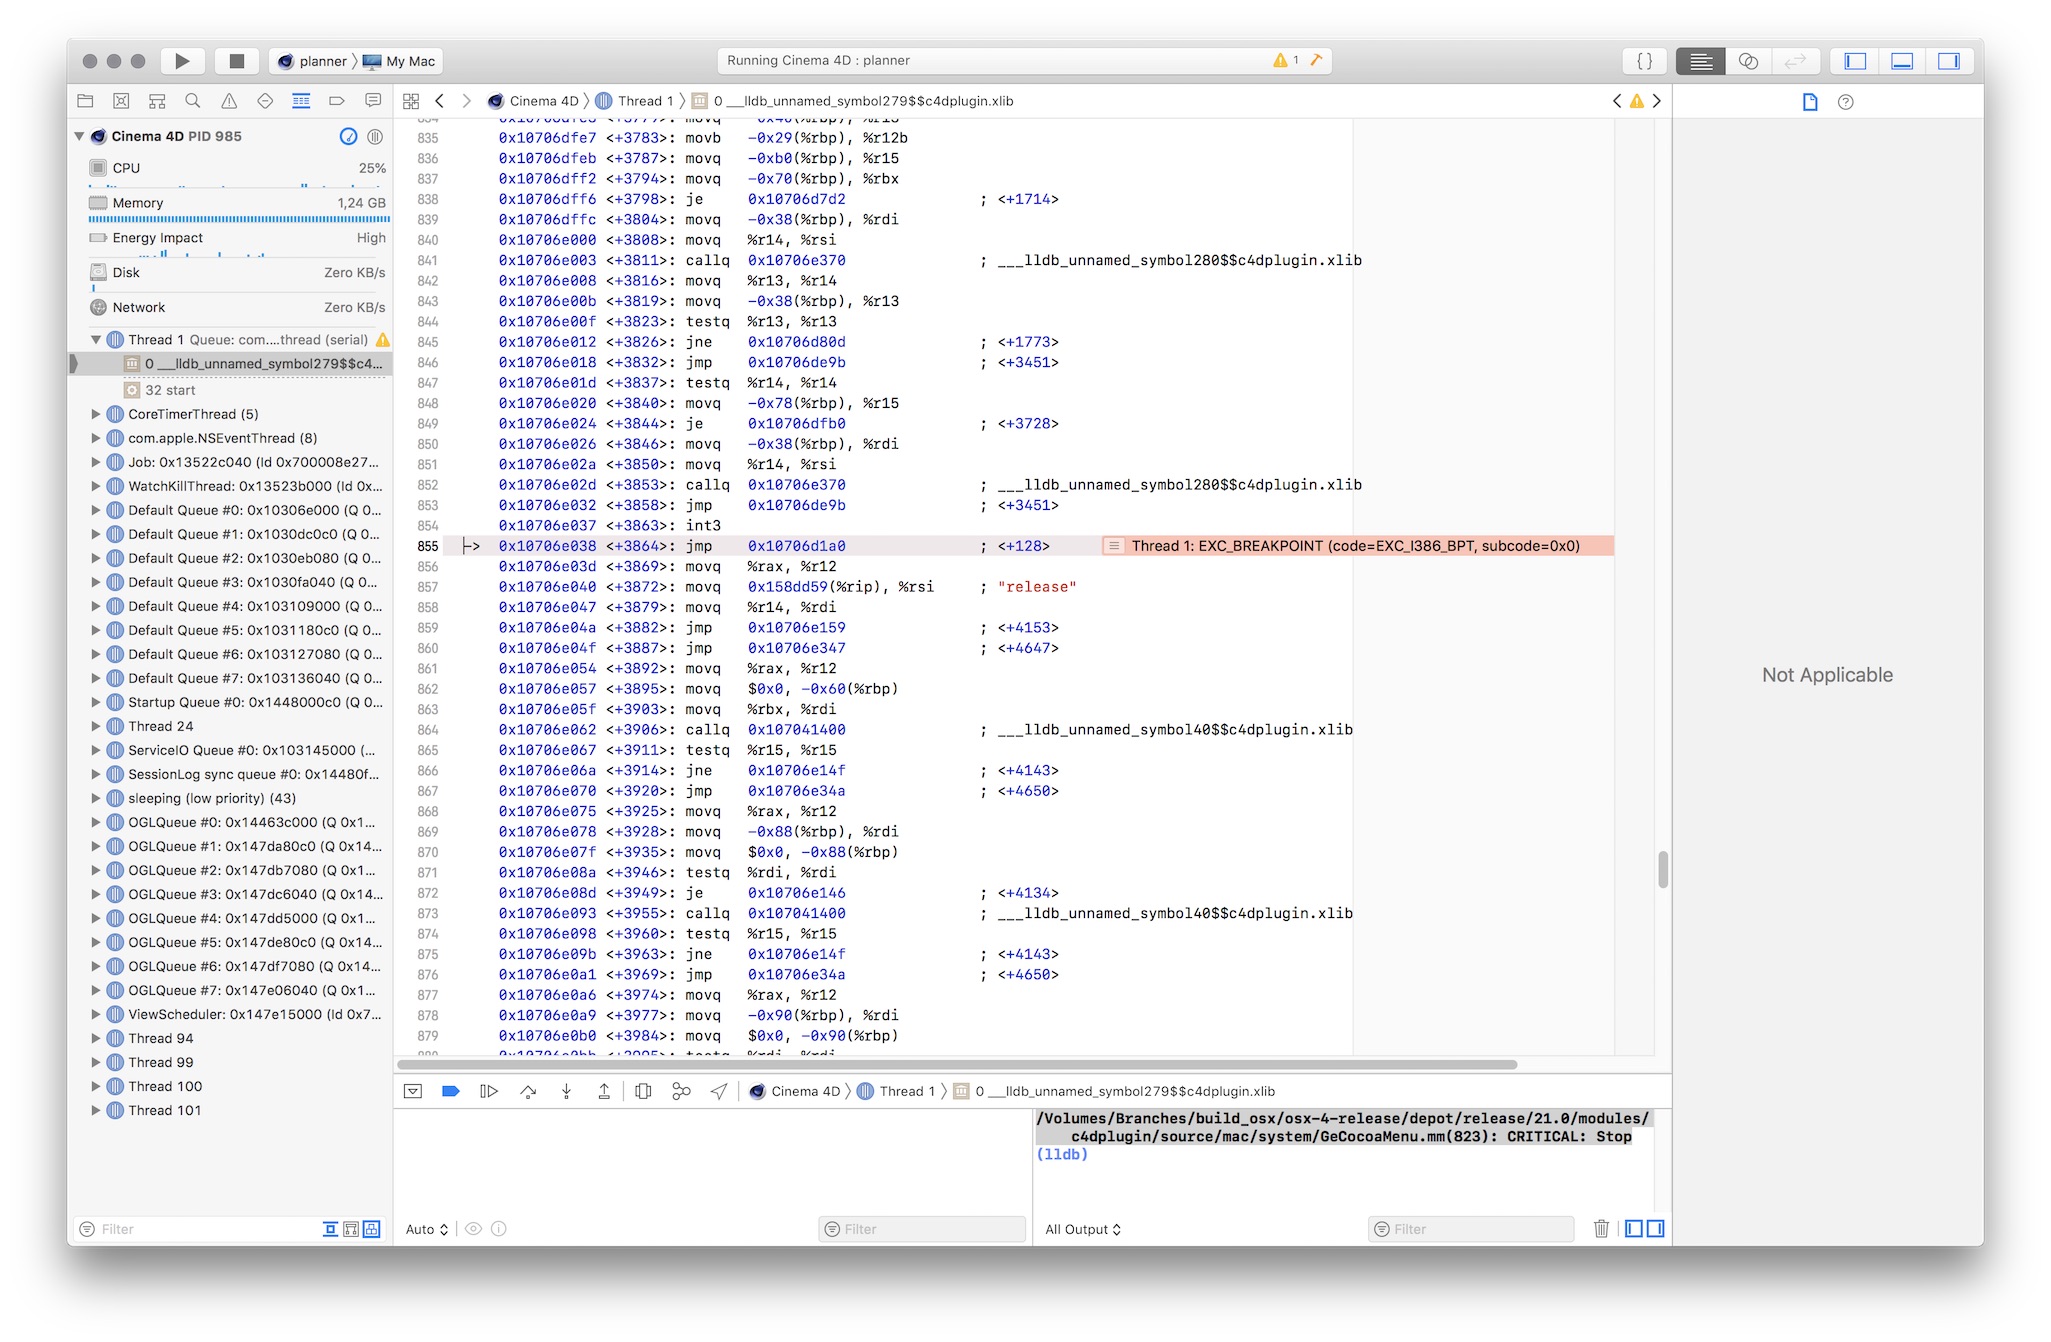Screen dimensions: 2051x1342
Task: Toggle breakpoints activation in debug bar
Action: (x=450, y=1092)
